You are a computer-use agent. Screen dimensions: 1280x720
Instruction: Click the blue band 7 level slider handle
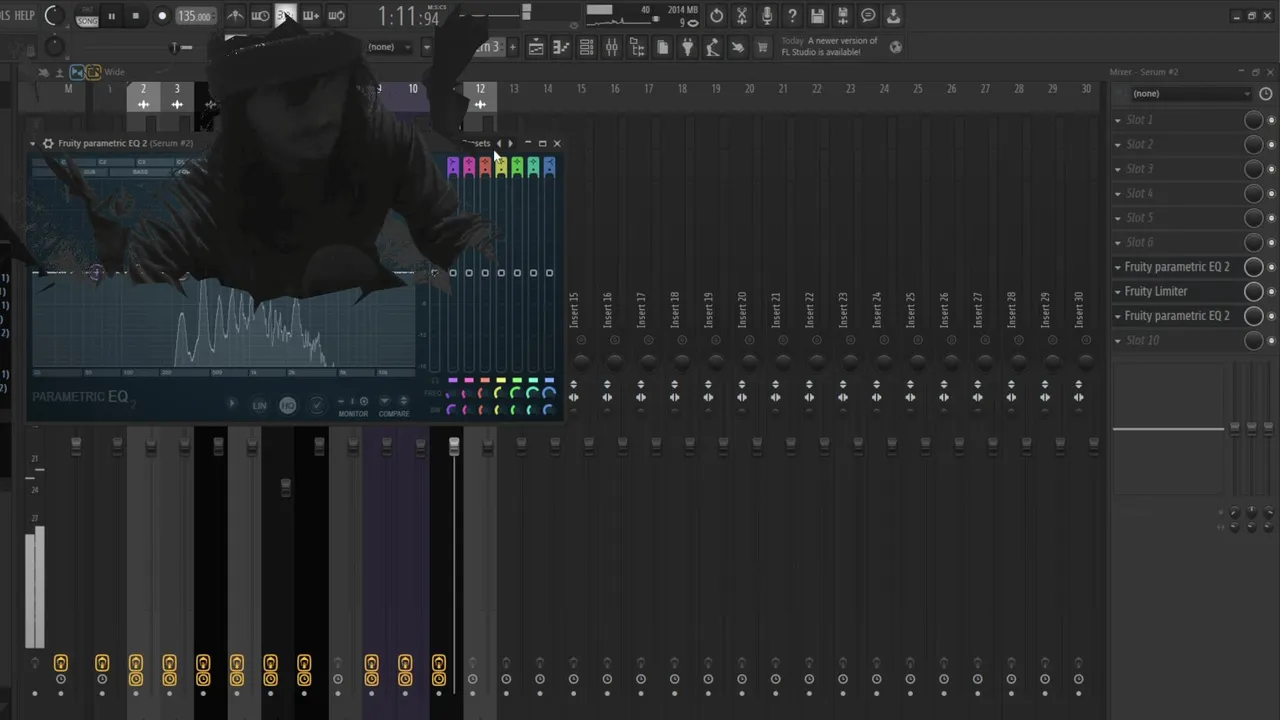pos(549,273)
